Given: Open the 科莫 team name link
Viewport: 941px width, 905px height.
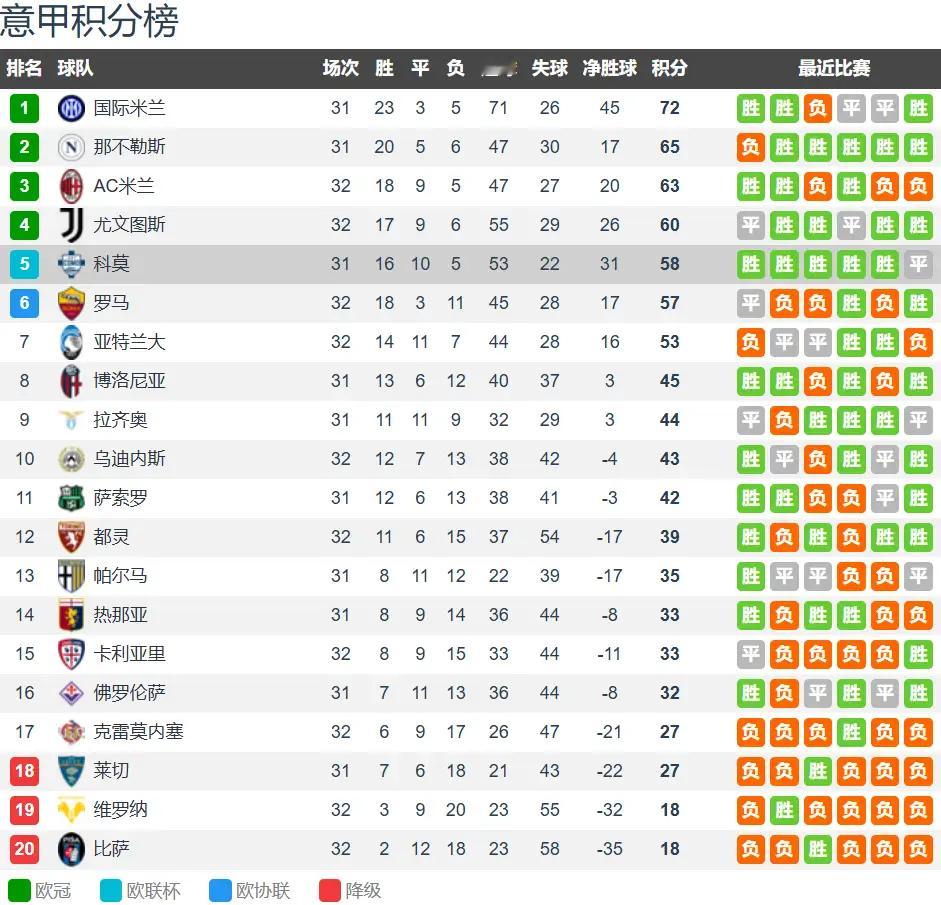Looking at the screenshot, I should point(111,264).
